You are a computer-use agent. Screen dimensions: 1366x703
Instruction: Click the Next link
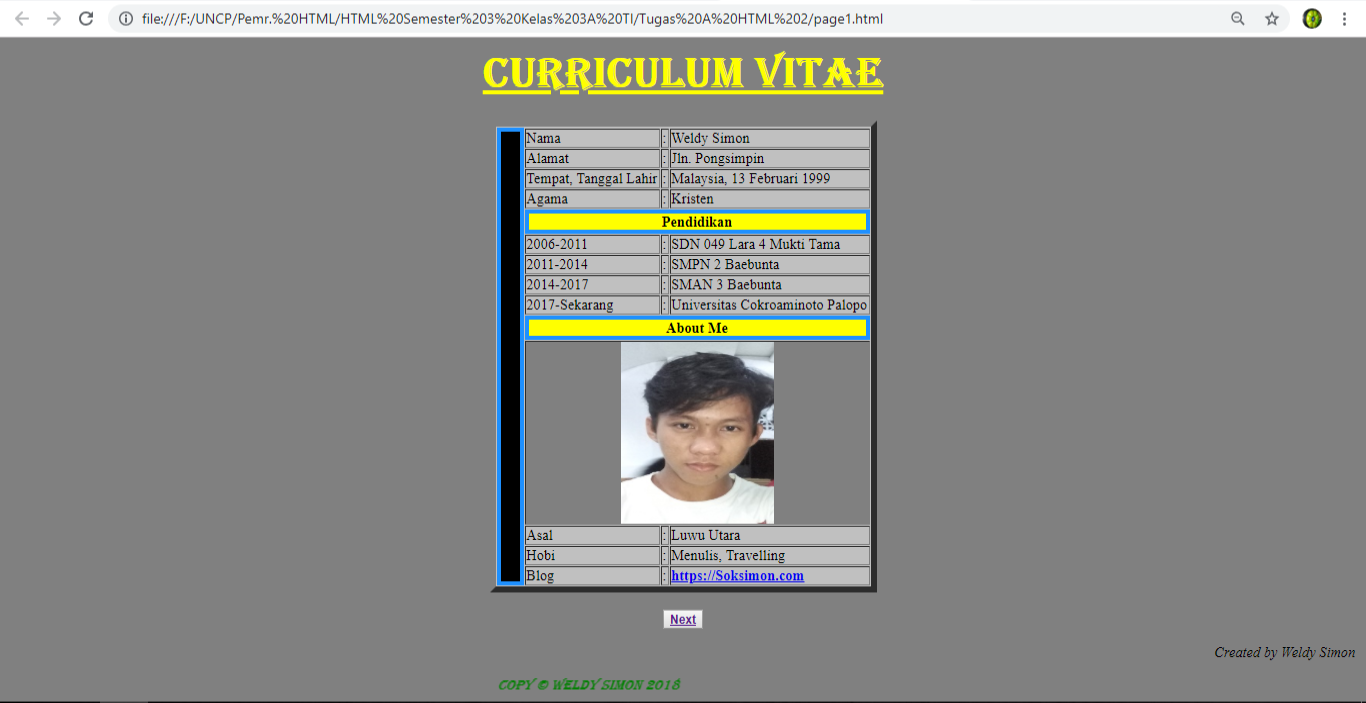click(683, 620)
